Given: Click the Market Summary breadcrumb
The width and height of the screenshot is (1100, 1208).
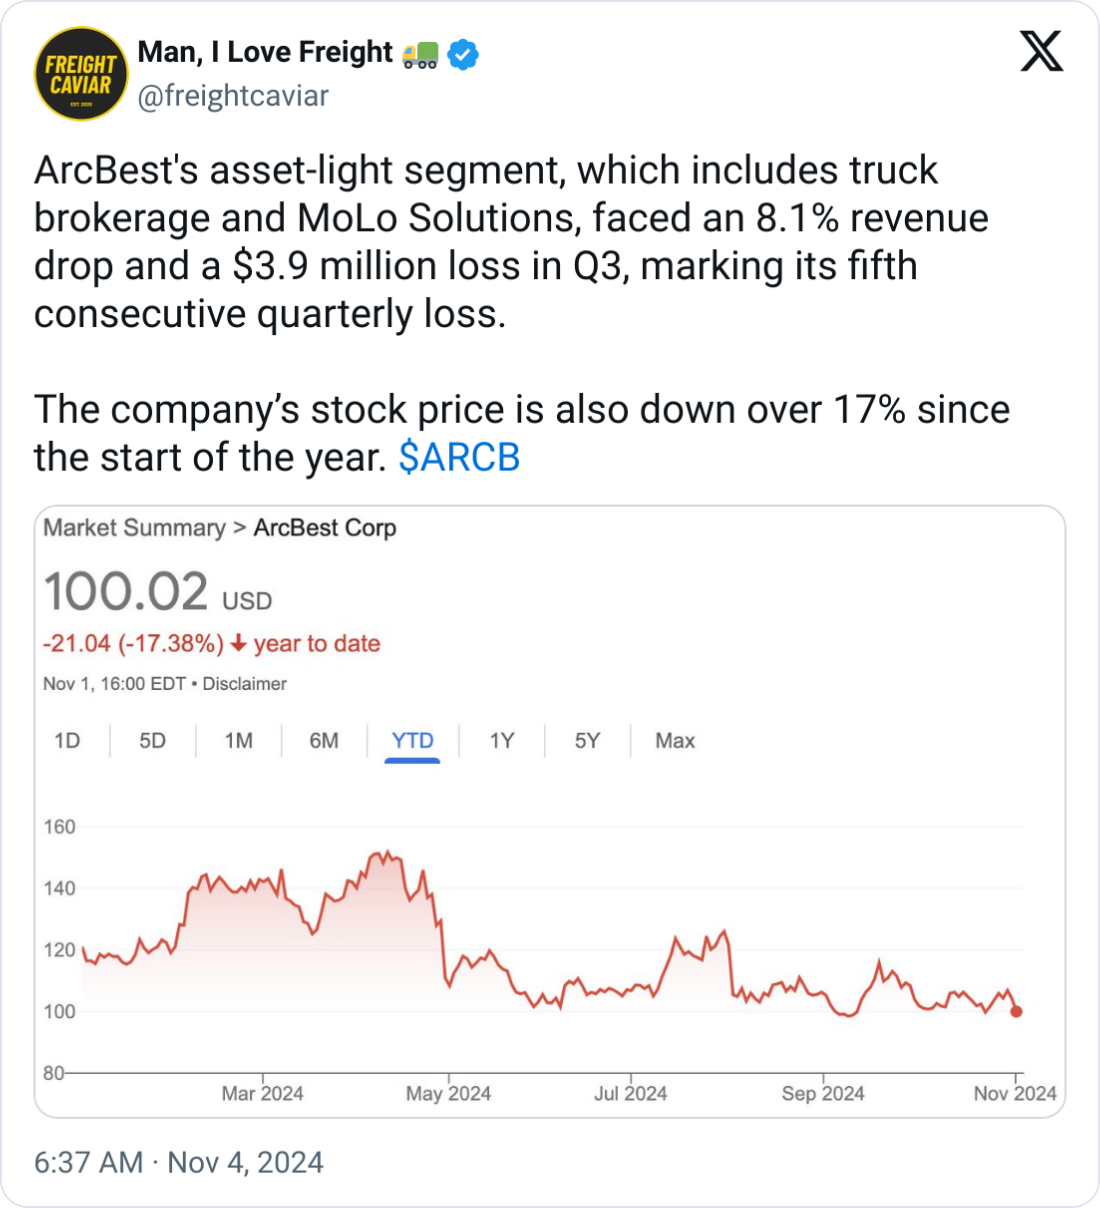Looking at the screenshot, I should tap(134, 528).
